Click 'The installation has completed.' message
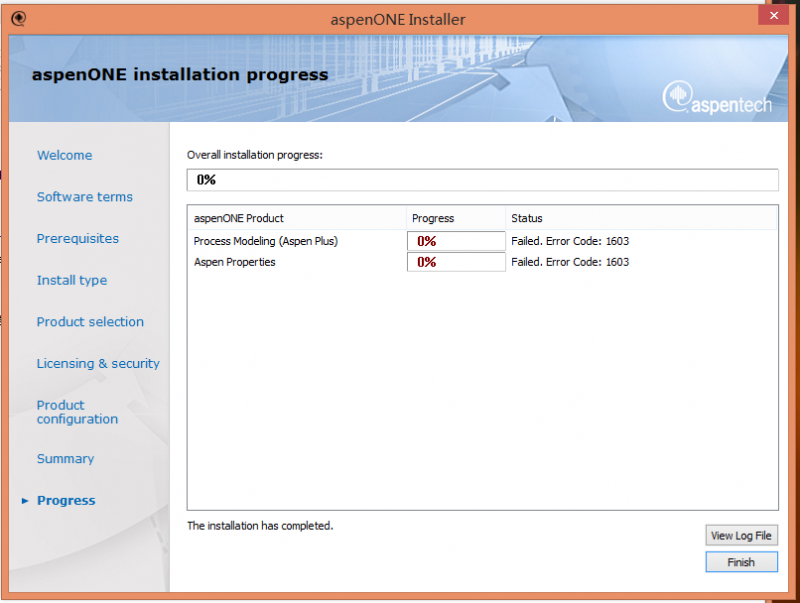The width and height of the screenshot is (800, 603). pyautogui.click(x=260, y=525)
